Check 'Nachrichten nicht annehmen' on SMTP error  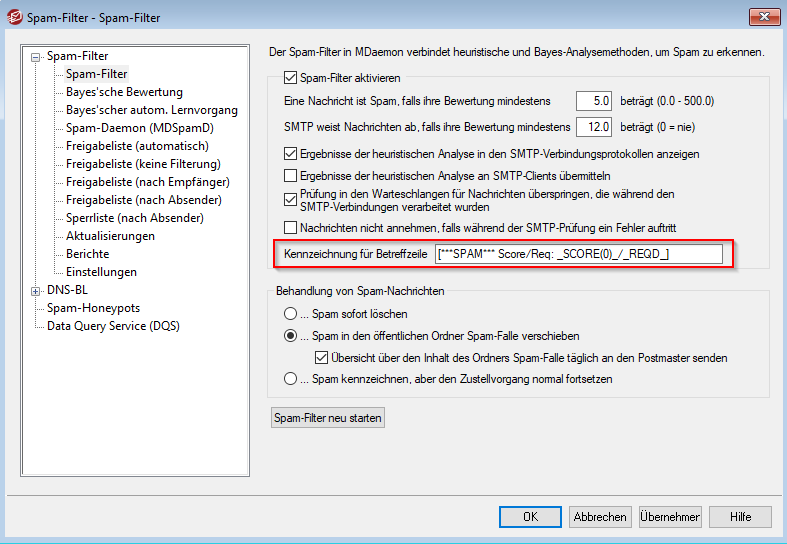pos(291,227)
